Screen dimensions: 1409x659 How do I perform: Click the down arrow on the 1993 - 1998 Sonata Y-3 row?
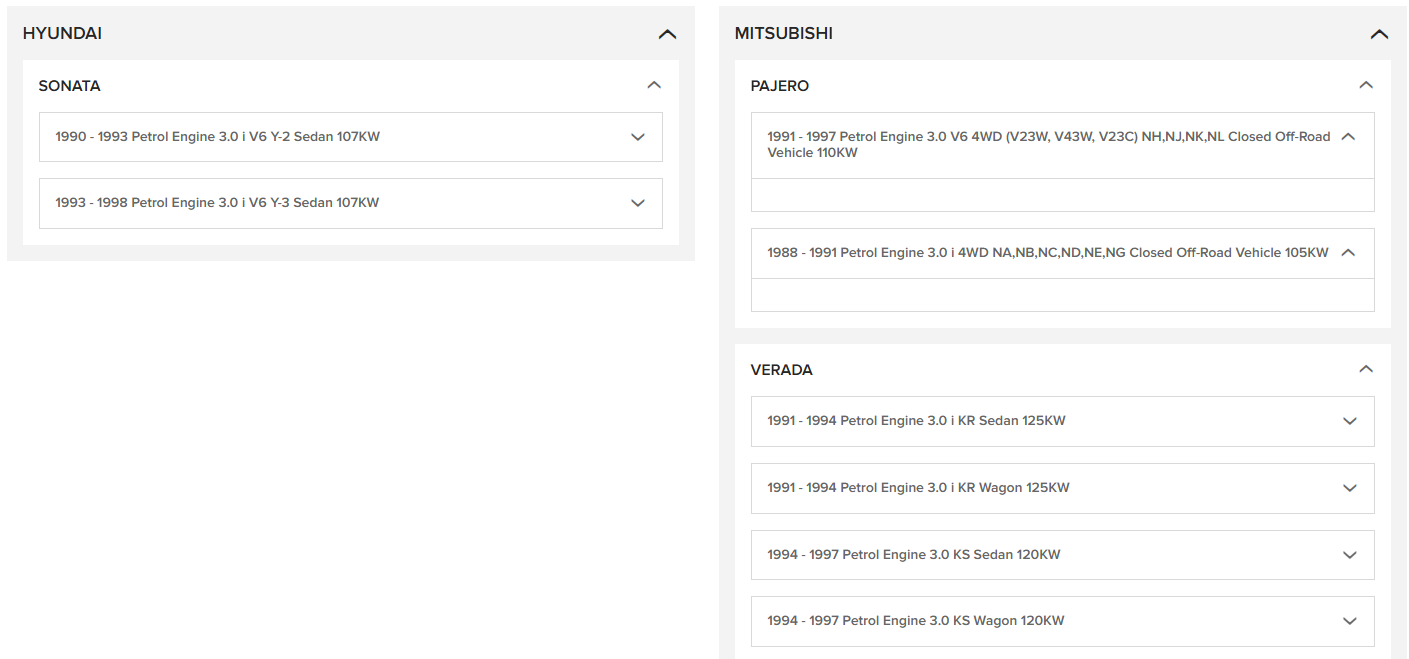coord(638,203)
